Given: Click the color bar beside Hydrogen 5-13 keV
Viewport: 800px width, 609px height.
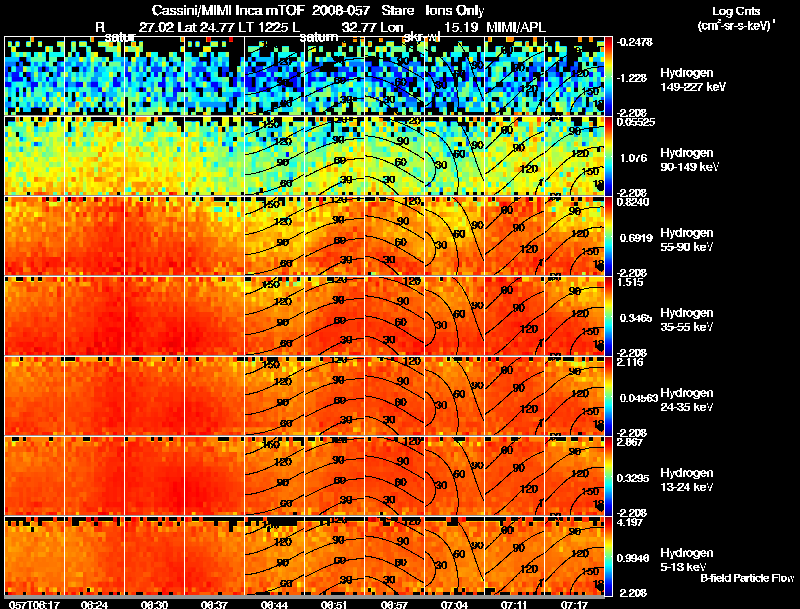Looking at the screenshot, I should tap(608, 556).
